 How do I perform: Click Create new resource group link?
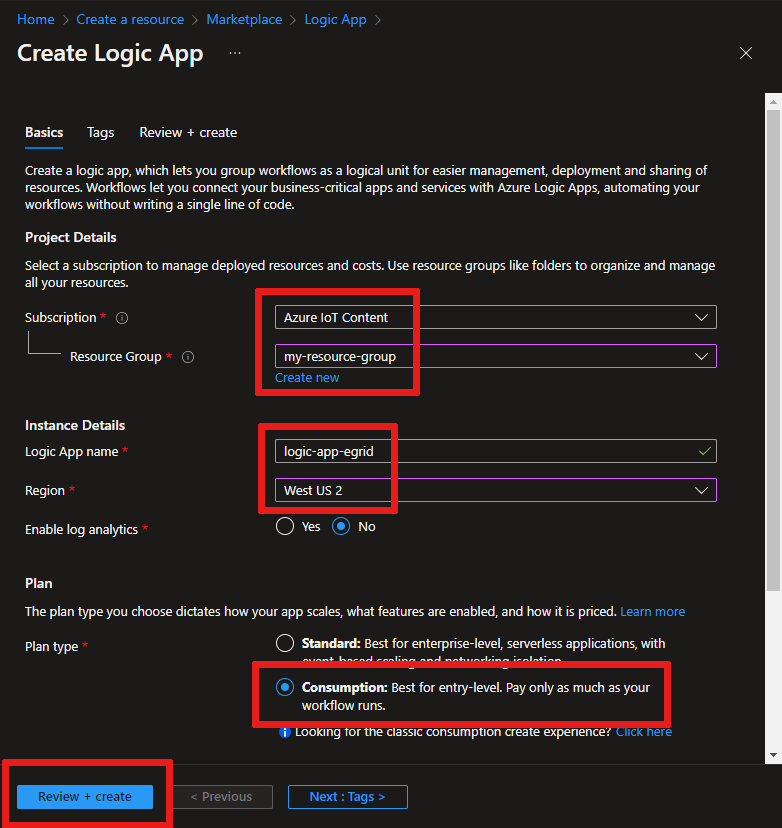(x=307, y=378)
